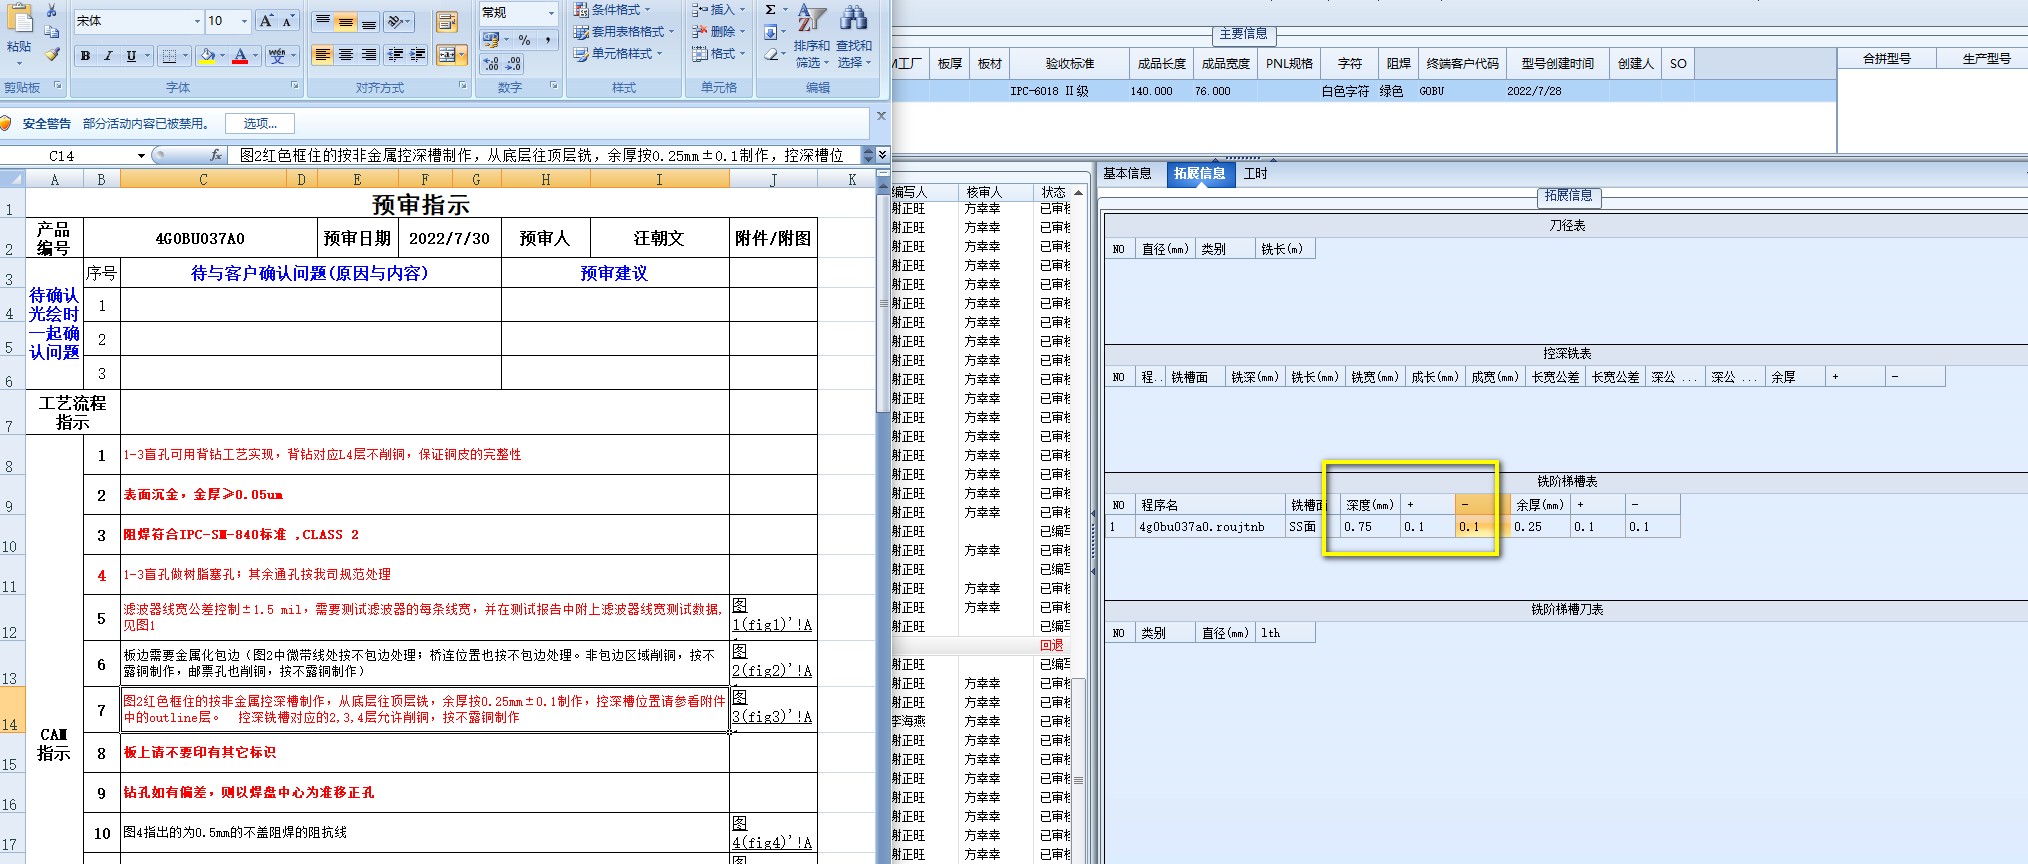Toggle bottom vertical alignment
Viewport: 2028px width, 864px height.
[x=368, y=21]
